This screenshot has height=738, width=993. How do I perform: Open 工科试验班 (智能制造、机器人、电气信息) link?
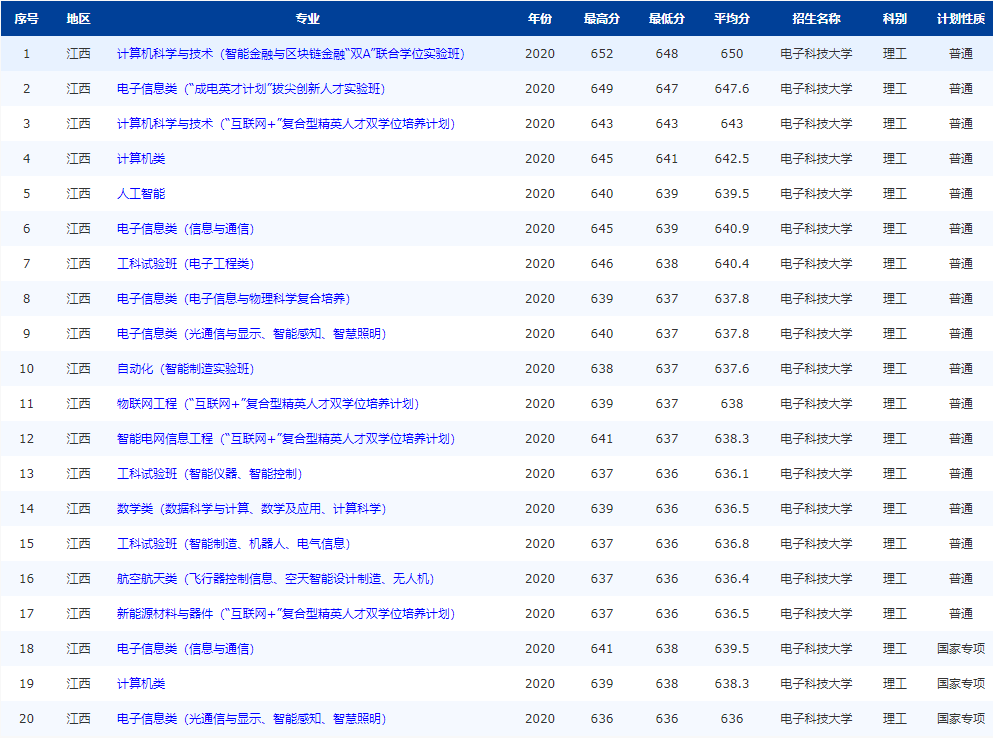[234, 544]
